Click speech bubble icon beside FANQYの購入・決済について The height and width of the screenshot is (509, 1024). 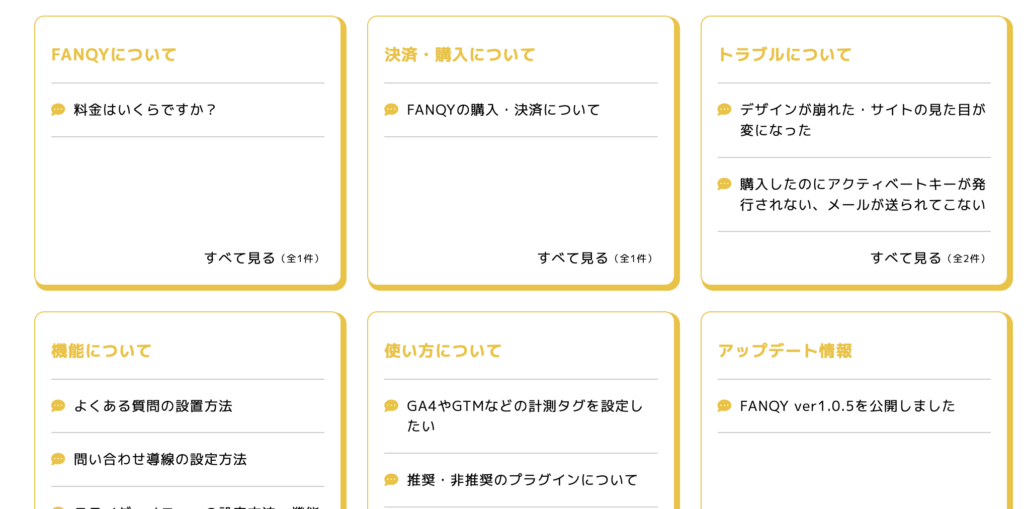point(391,110)
